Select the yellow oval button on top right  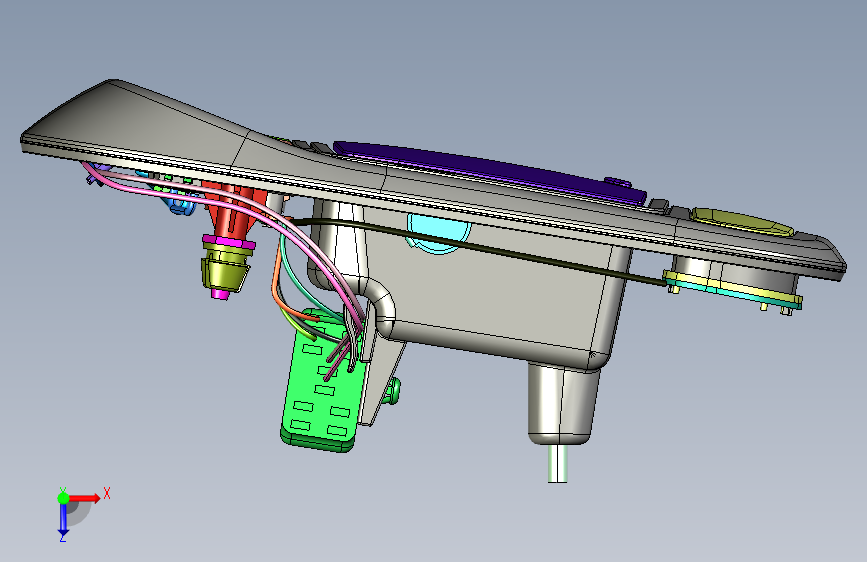[742, 222]
